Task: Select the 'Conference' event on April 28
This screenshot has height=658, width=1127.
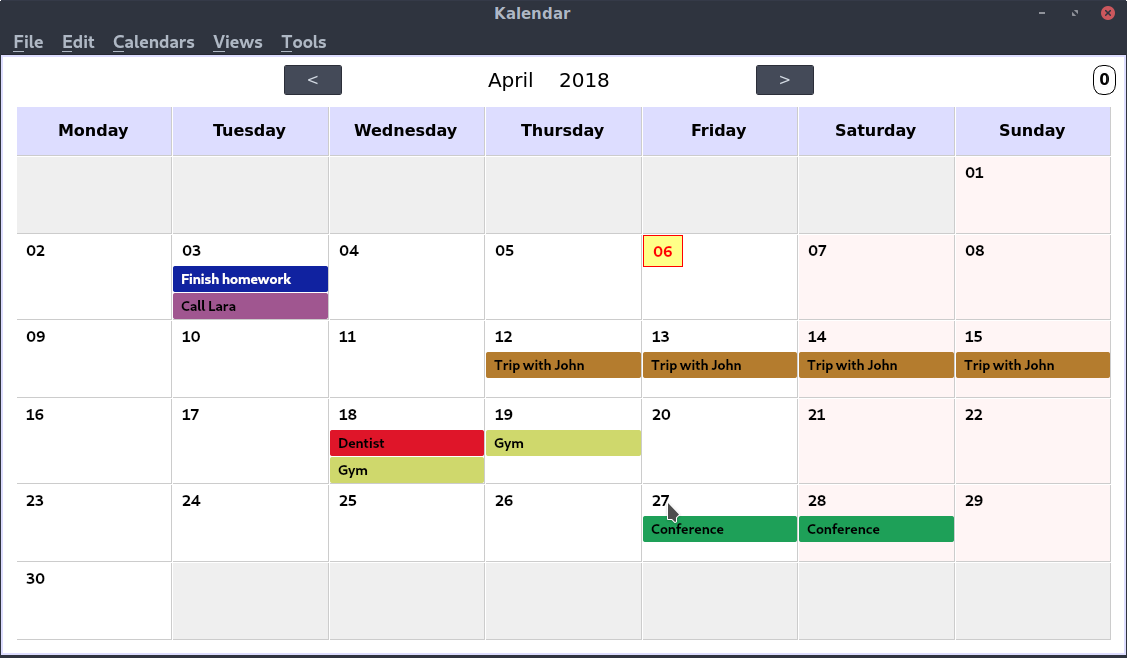Action: pos(876,529)
